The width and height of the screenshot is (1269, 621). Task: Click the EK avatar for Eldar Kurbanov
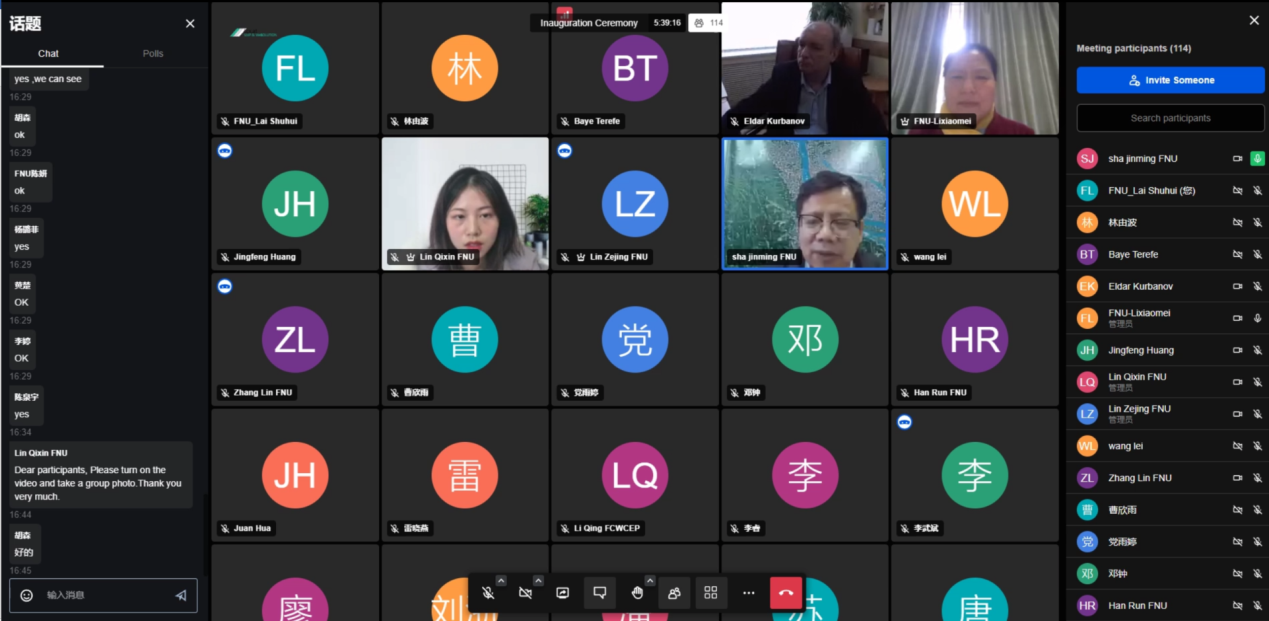click(x=1087, y=286)
